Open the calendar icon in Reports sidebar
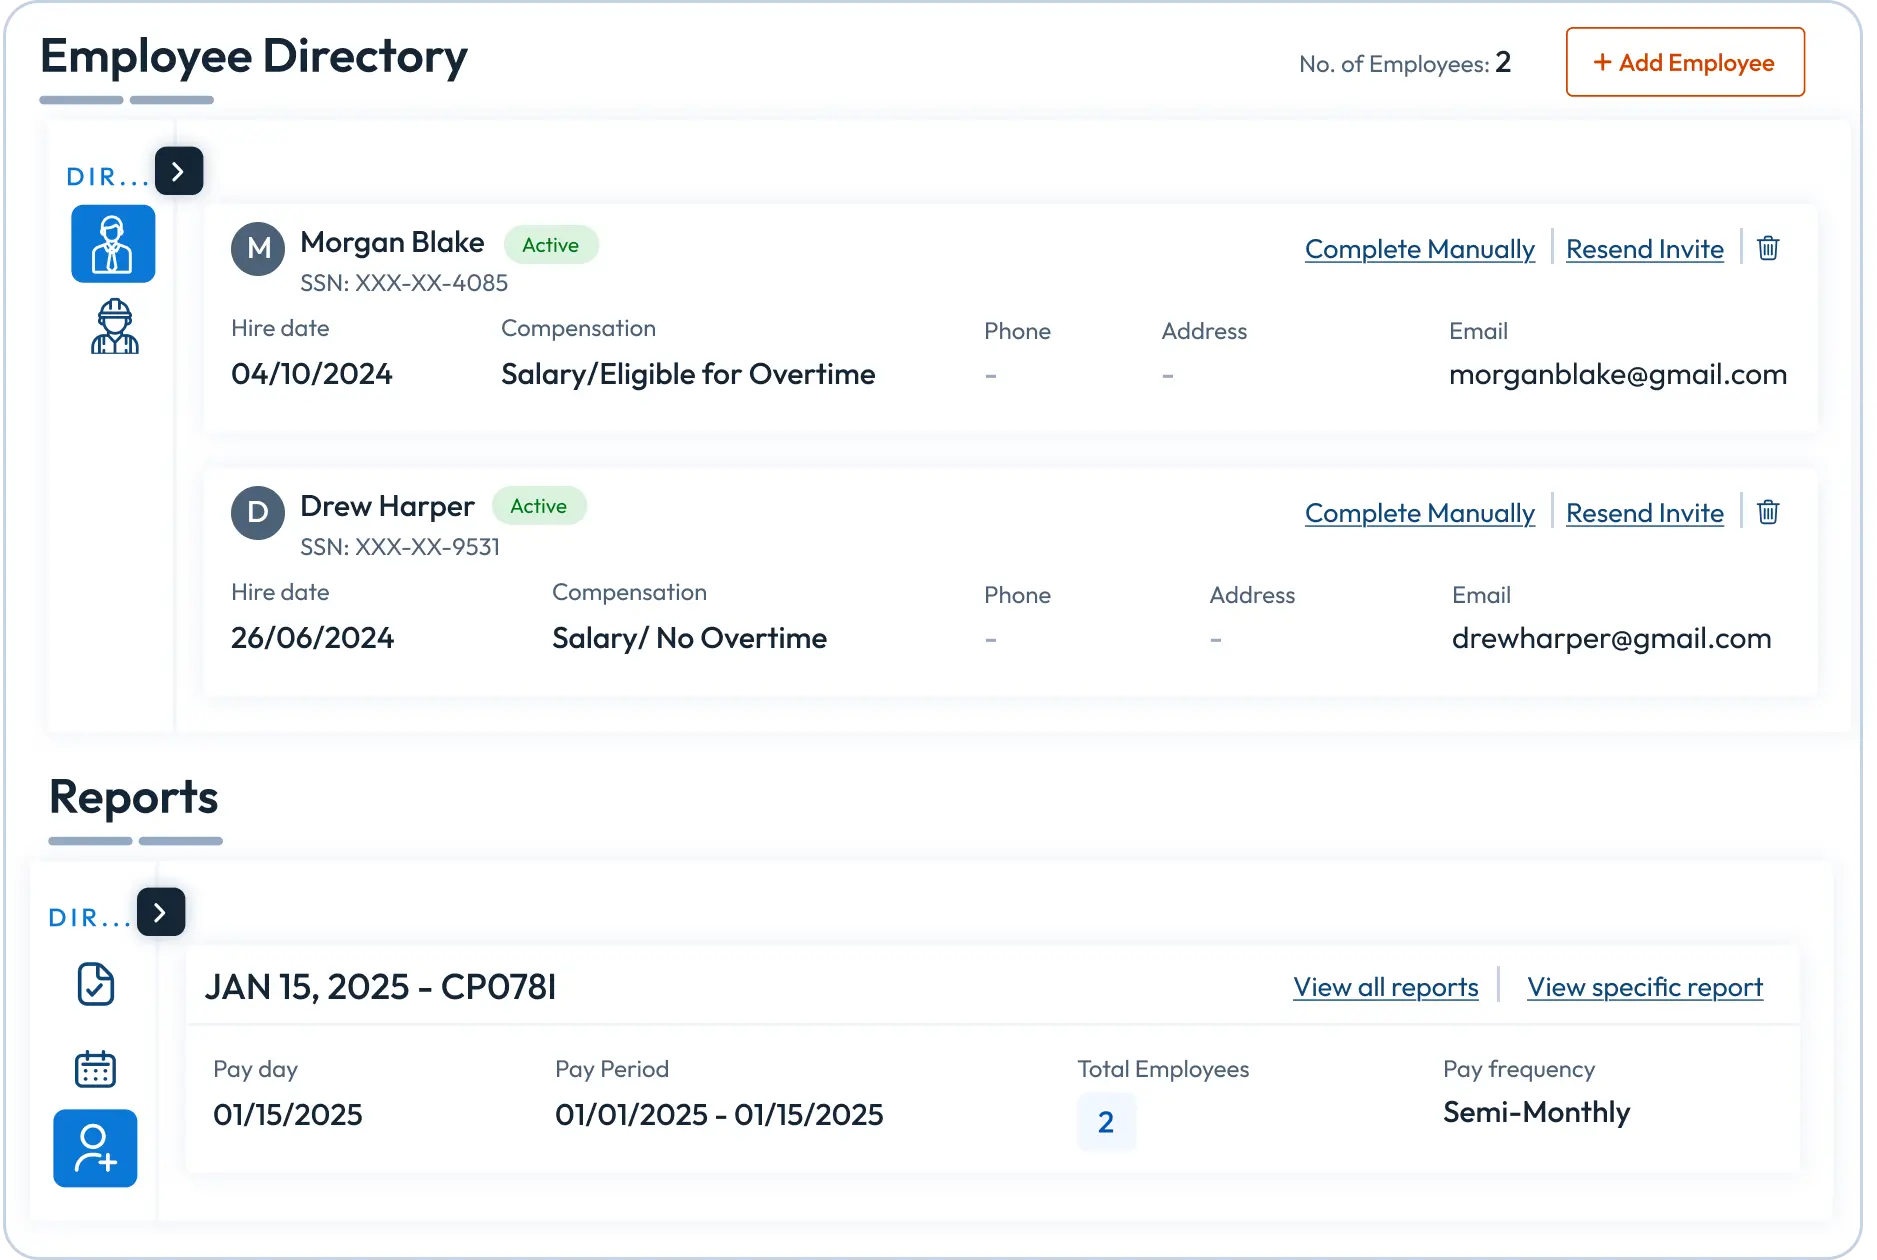 pos(96,1069)
